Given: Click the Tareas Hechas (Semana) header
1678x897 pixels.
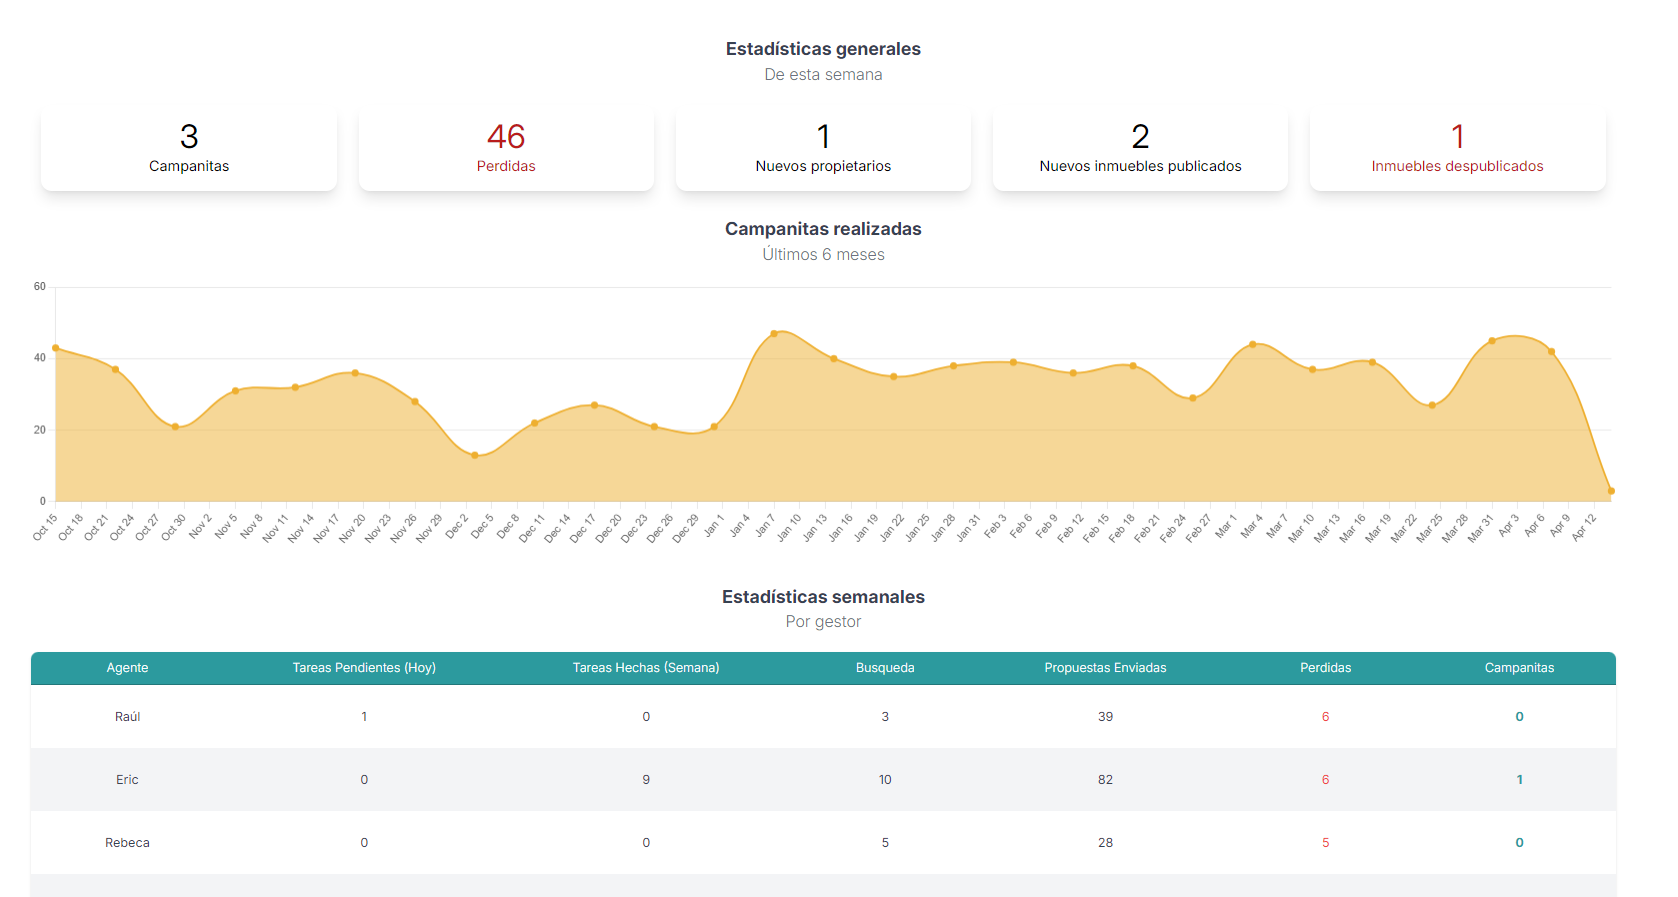Looking at the screenshot, I should (x=646, y=668).
